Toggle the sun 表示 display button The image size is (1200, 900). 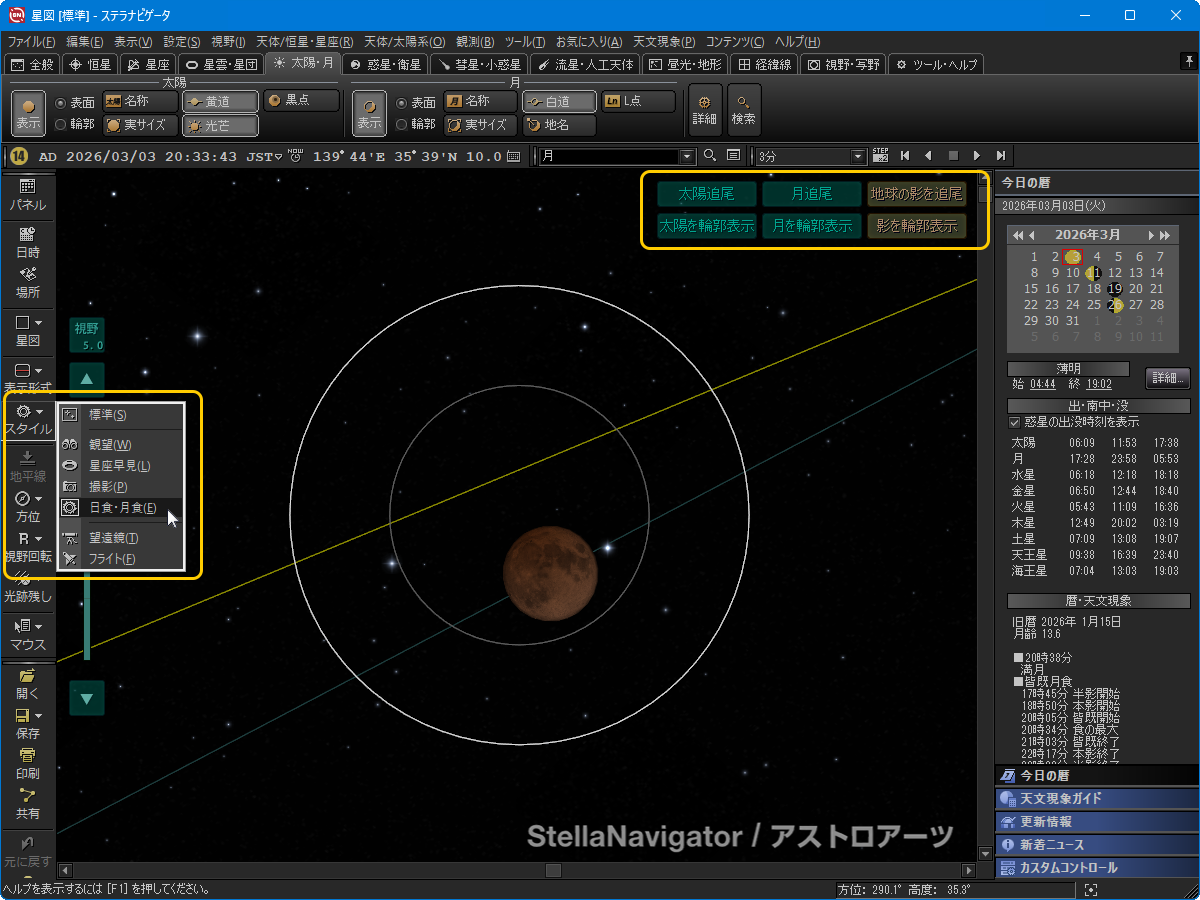coord(28,112)
